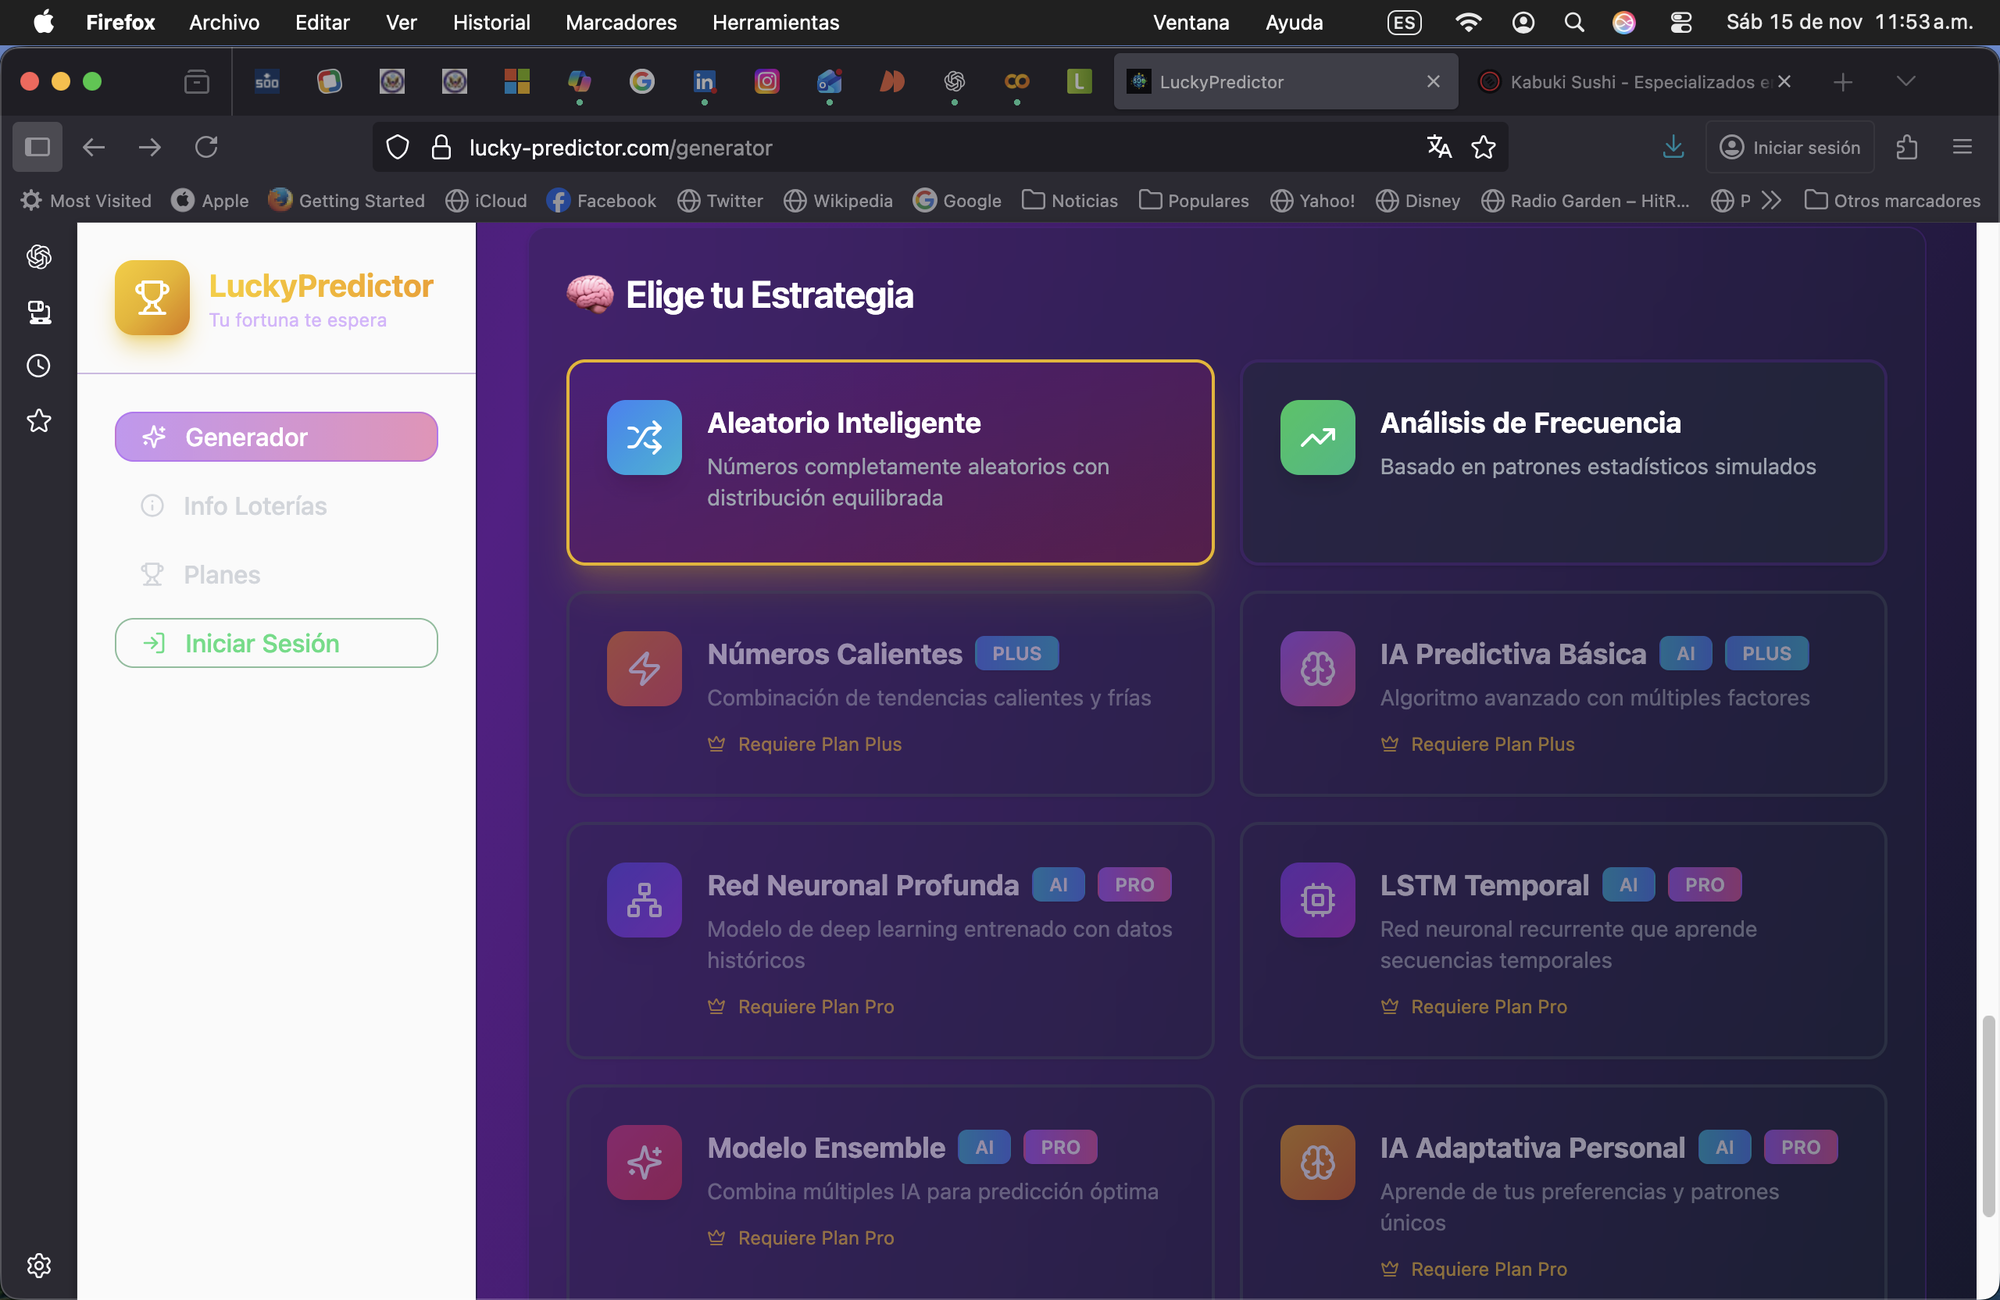
Task: Bookmark this page with the star icon
Action: 1483,147
